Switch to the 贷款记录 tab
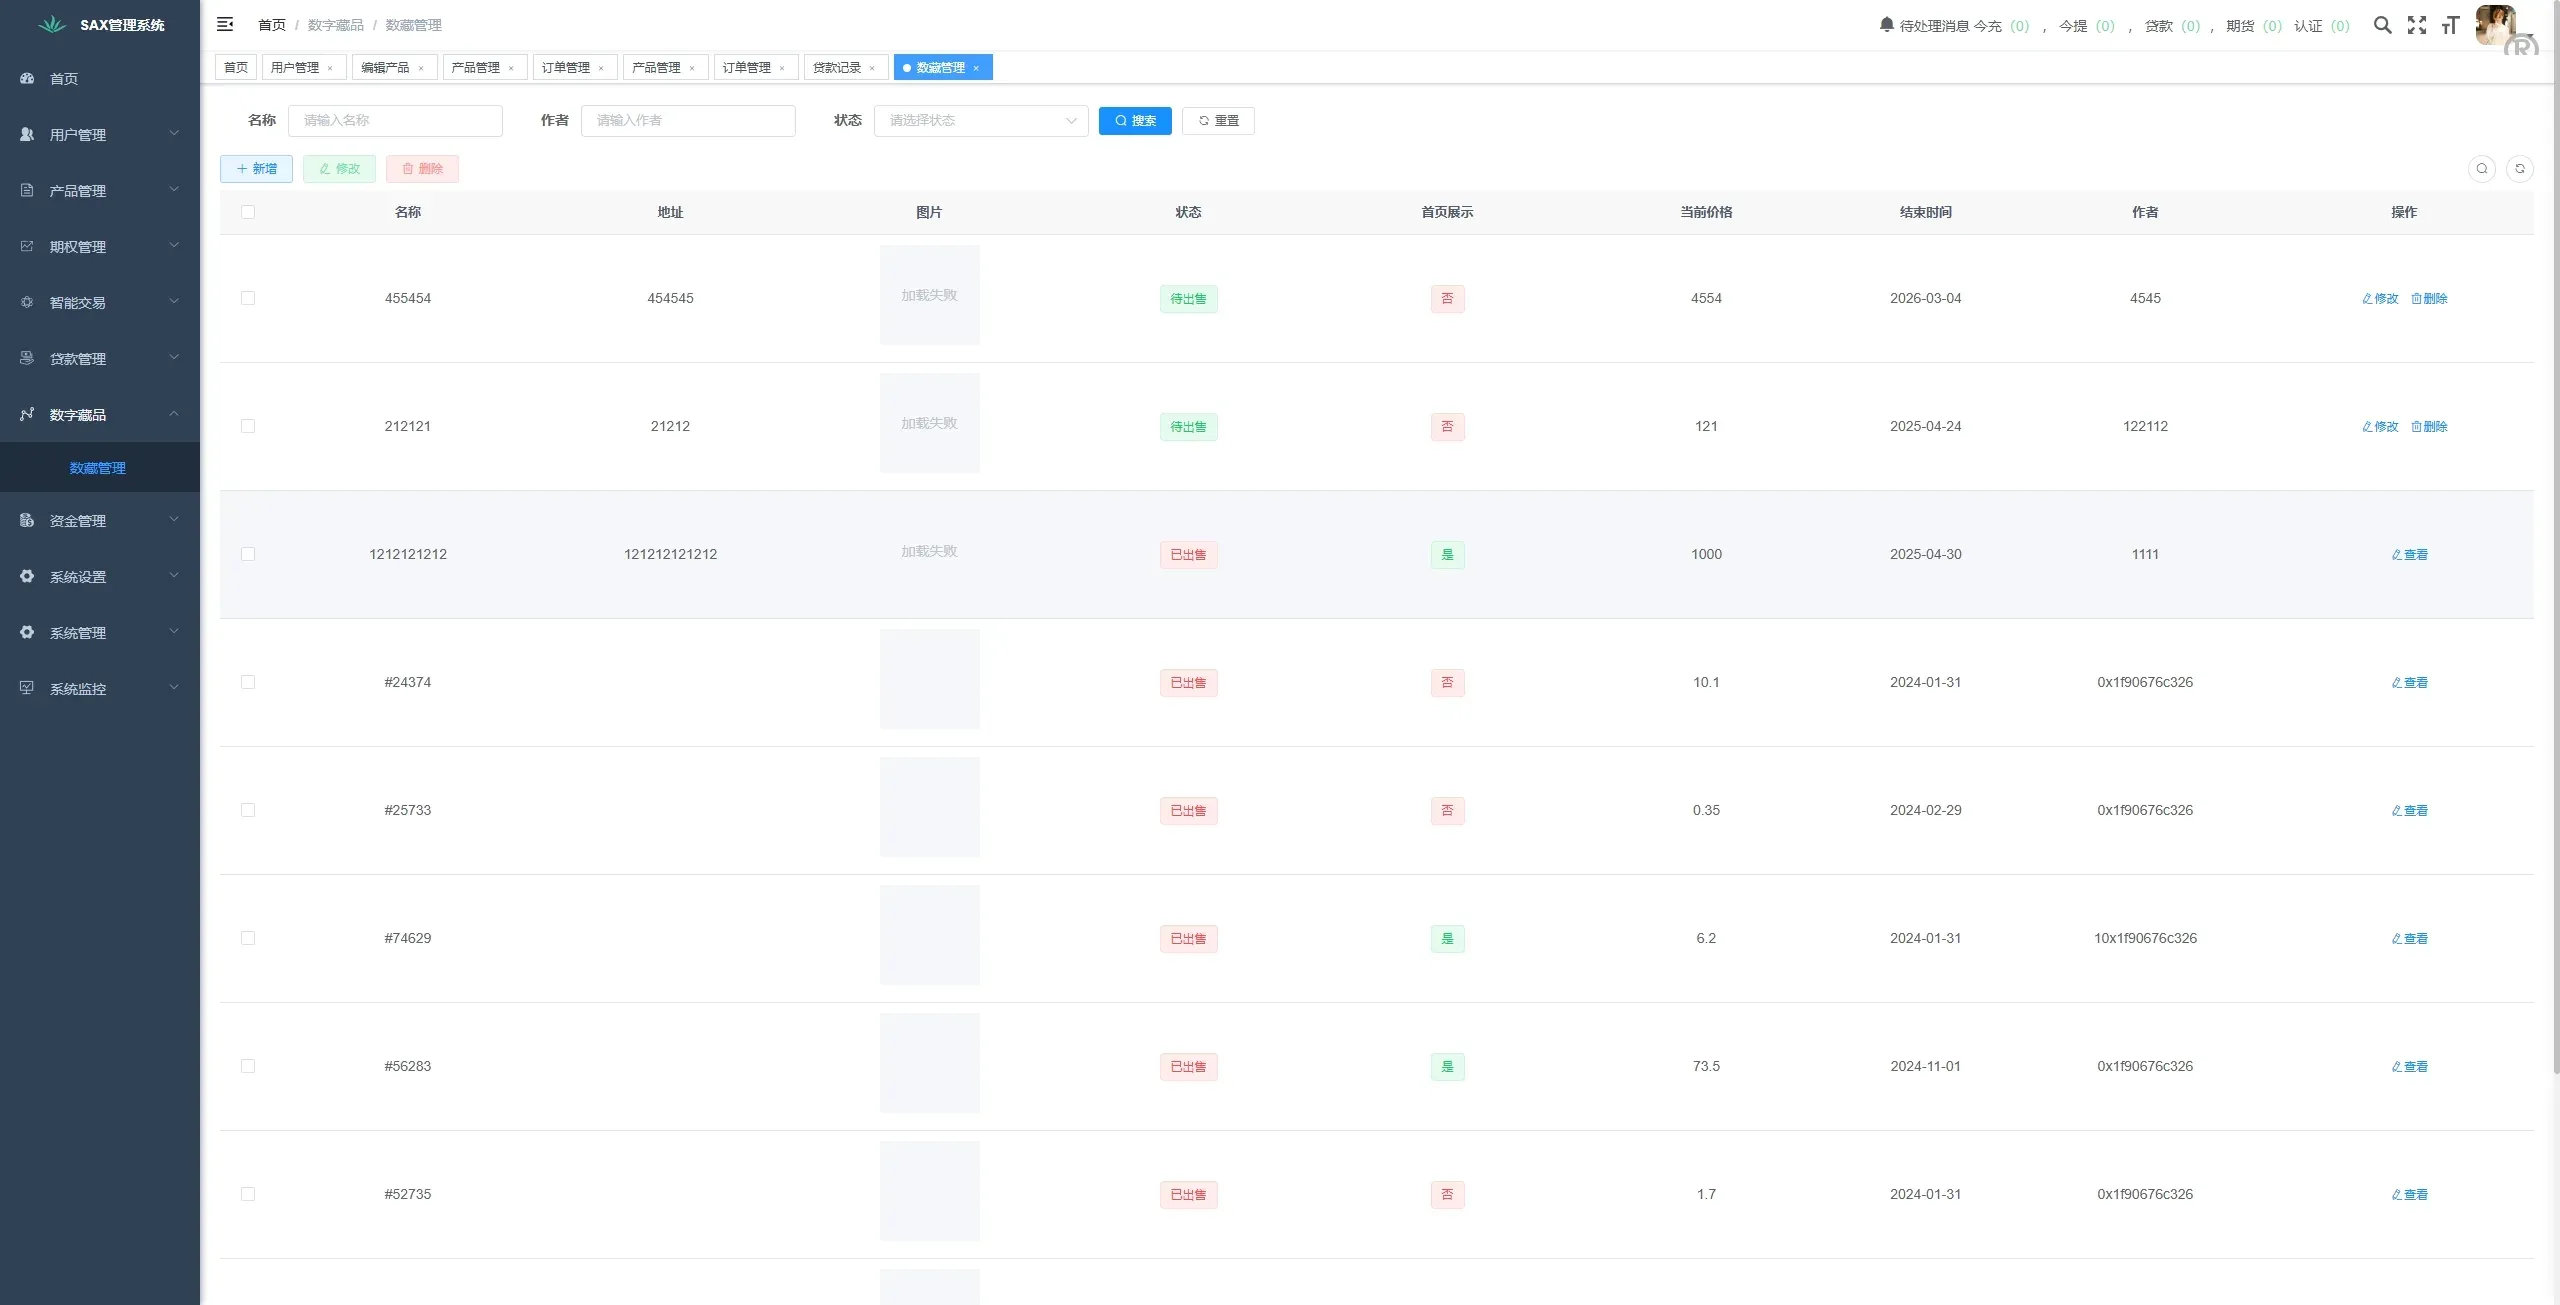The height and width of the screenshot is (1305, 2560). [x=837, y=68]
